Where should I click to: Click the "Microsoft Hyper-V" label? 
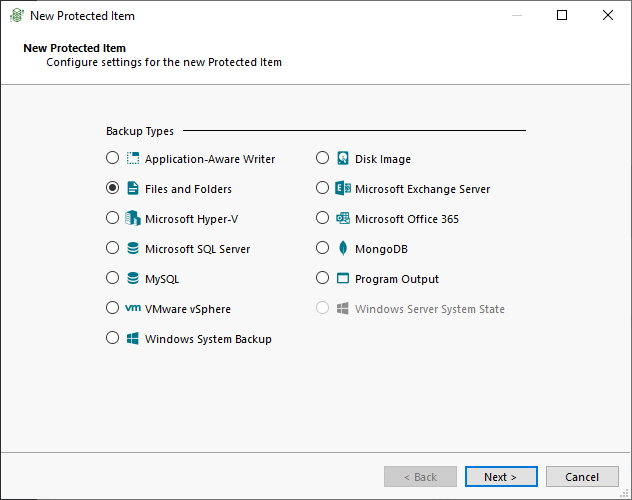pos(191,219)
